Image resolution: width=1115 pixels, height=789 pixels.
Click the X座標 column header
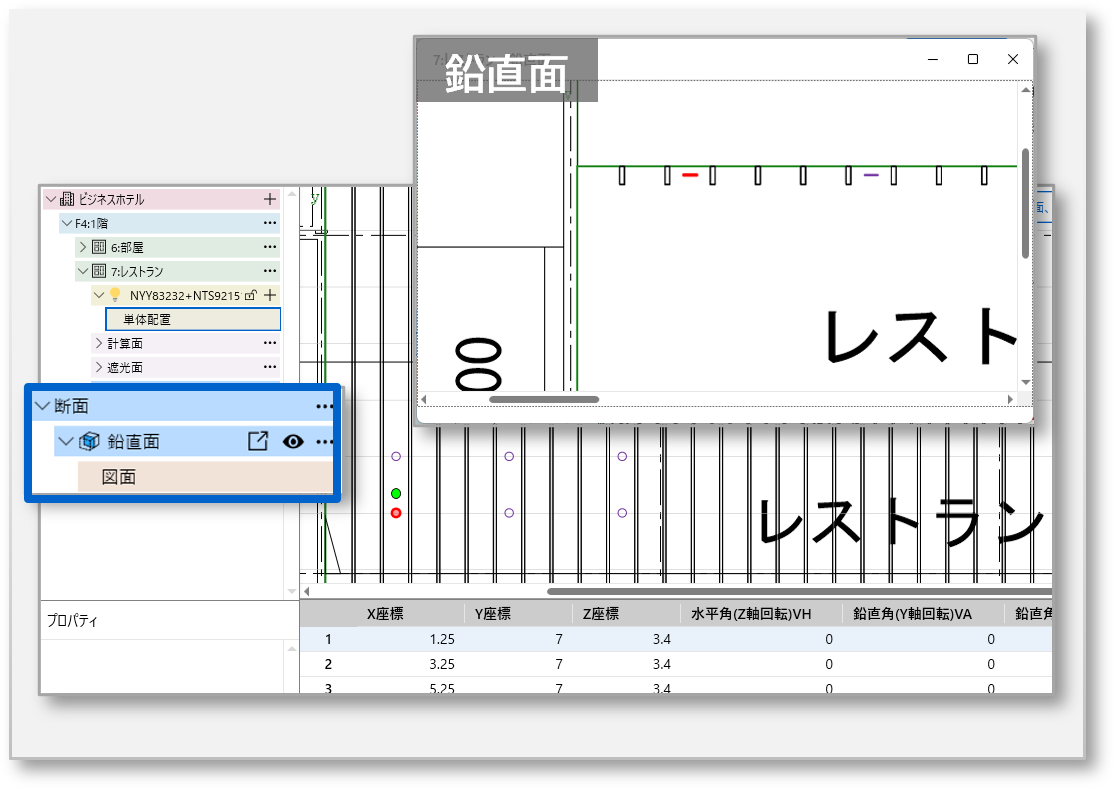coord(385,614)
